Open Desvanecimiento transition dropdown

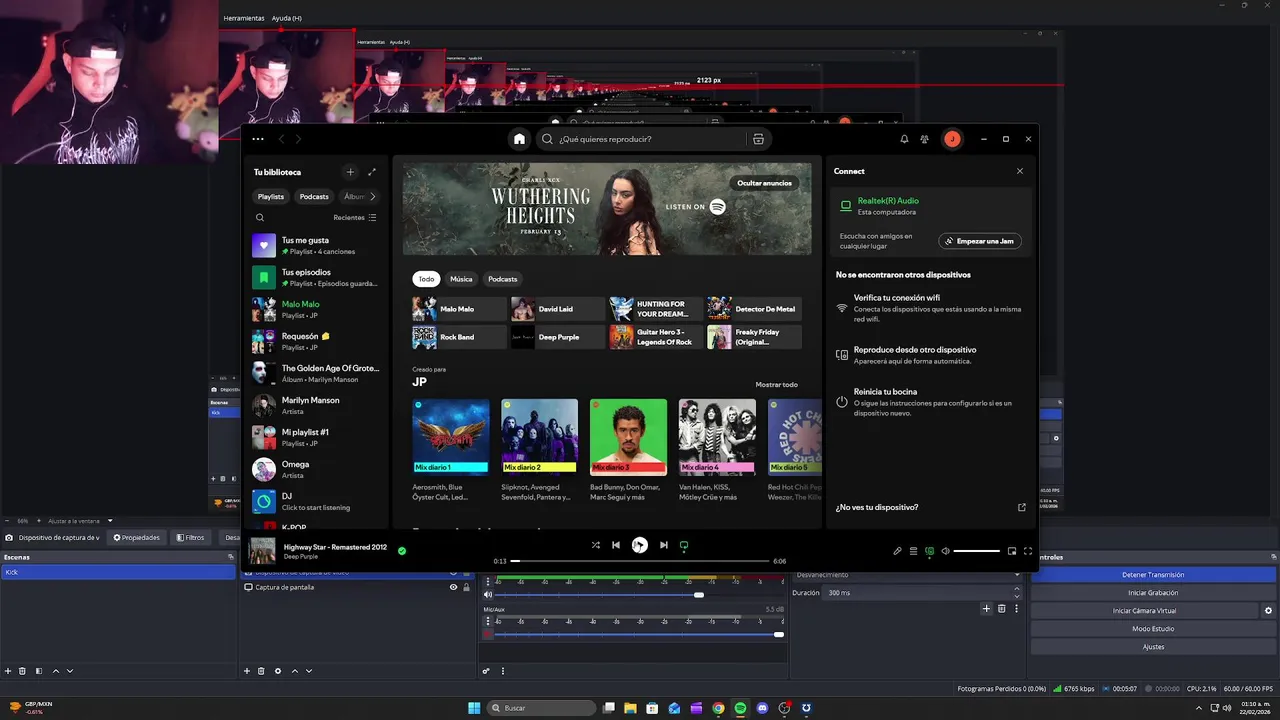coord(907,575)
